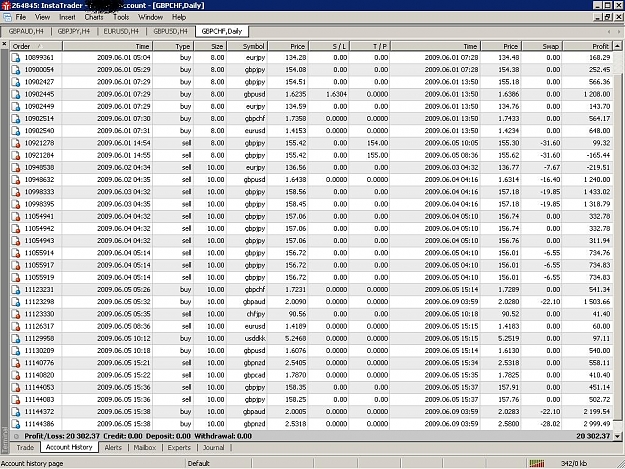Click the sell order icon for 11126317
625x469 pixels.
tap(16, 326)
